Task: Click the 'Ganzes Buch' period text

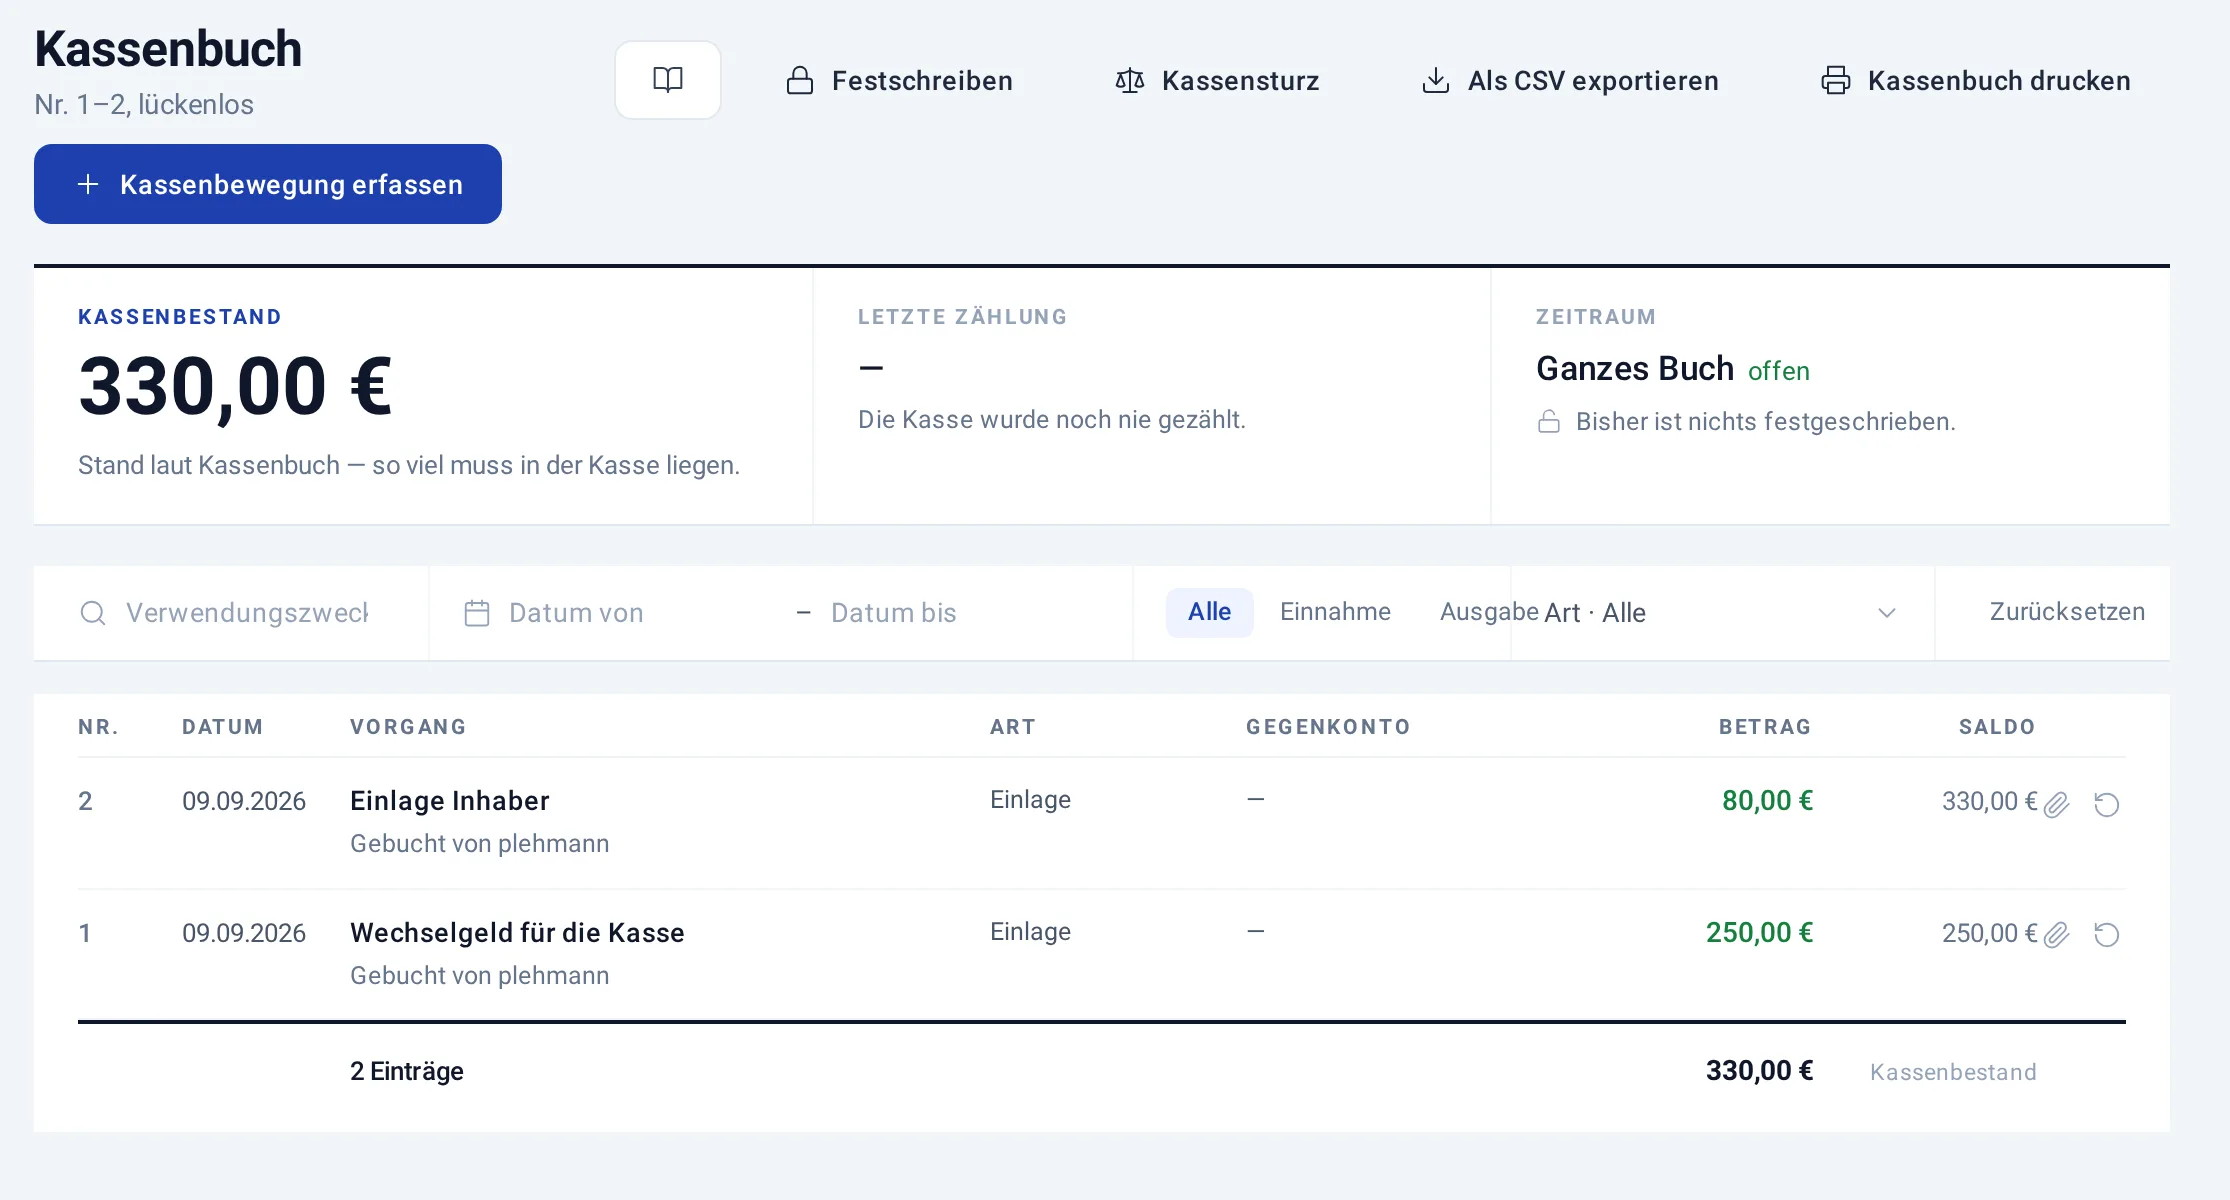Action: (x=1635, y=369)
